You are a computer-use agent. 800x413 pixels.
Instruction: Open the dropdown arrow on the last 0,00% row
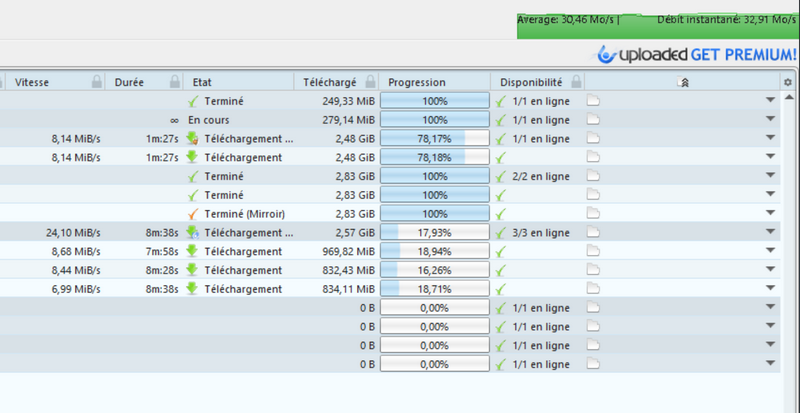770,363
